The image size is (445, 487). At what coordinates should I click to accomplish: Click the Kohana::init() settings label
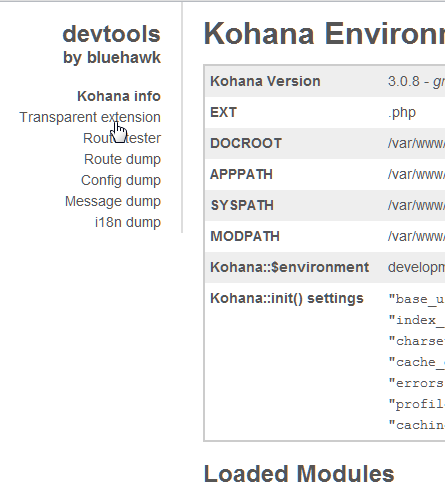[x=287, y=298]
